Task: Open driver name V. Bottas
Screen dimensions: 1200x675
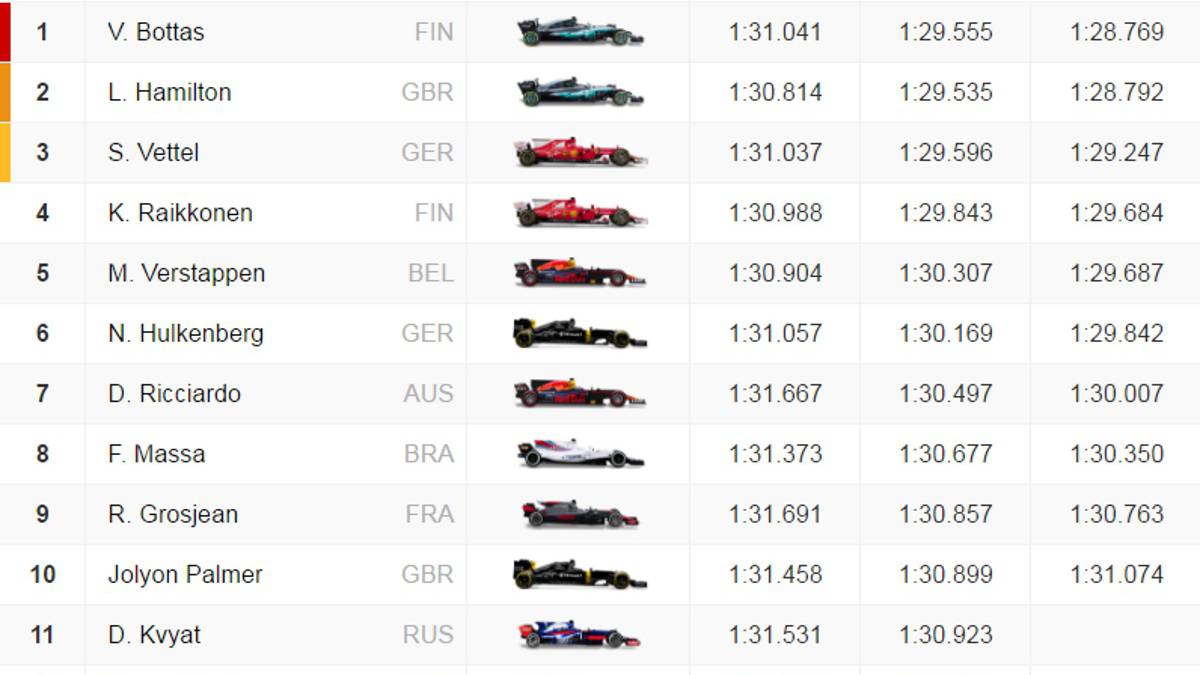Action: (156, 32)
